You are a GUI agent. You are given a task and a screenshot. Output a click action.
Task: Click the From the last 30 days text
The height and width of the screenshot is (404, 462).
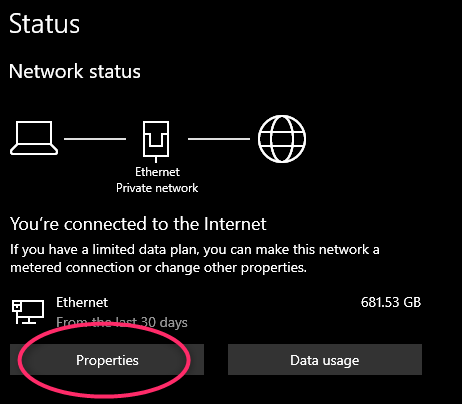122,322
